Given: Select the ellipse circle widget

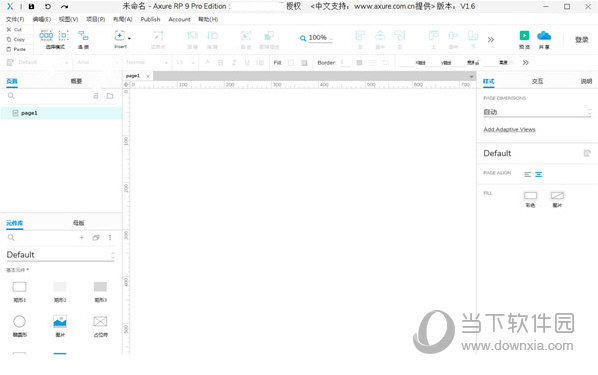Looking at the screenshot, I should tap(19, 321).
